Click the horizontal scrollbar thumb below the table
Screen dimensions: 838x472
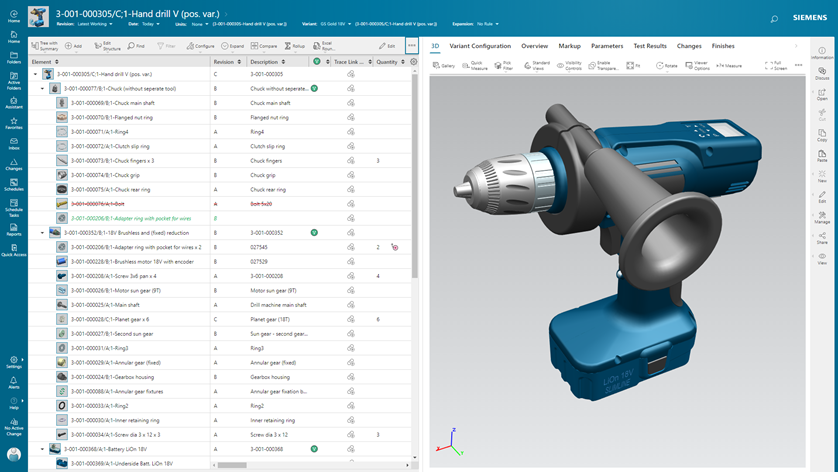click(232, 465)
